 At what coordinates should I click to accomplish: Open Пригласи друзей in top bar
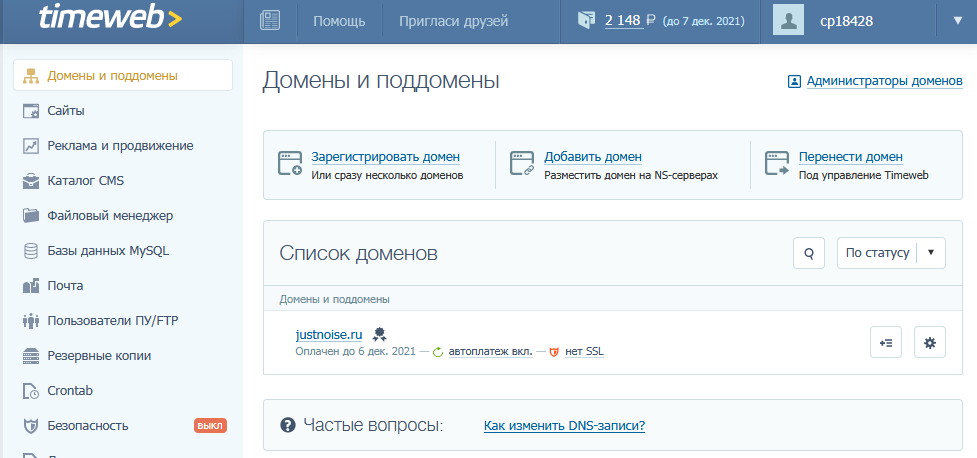pos(454,21)
